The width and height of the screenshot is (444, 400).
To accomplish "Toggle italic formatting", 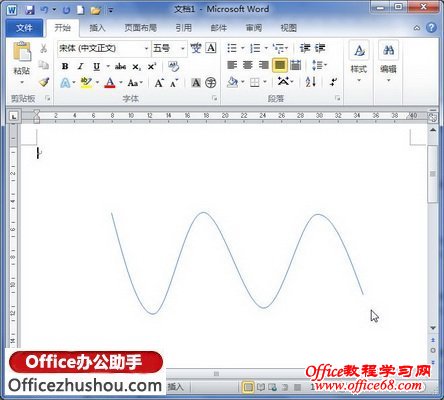I will tap(81, 66).
